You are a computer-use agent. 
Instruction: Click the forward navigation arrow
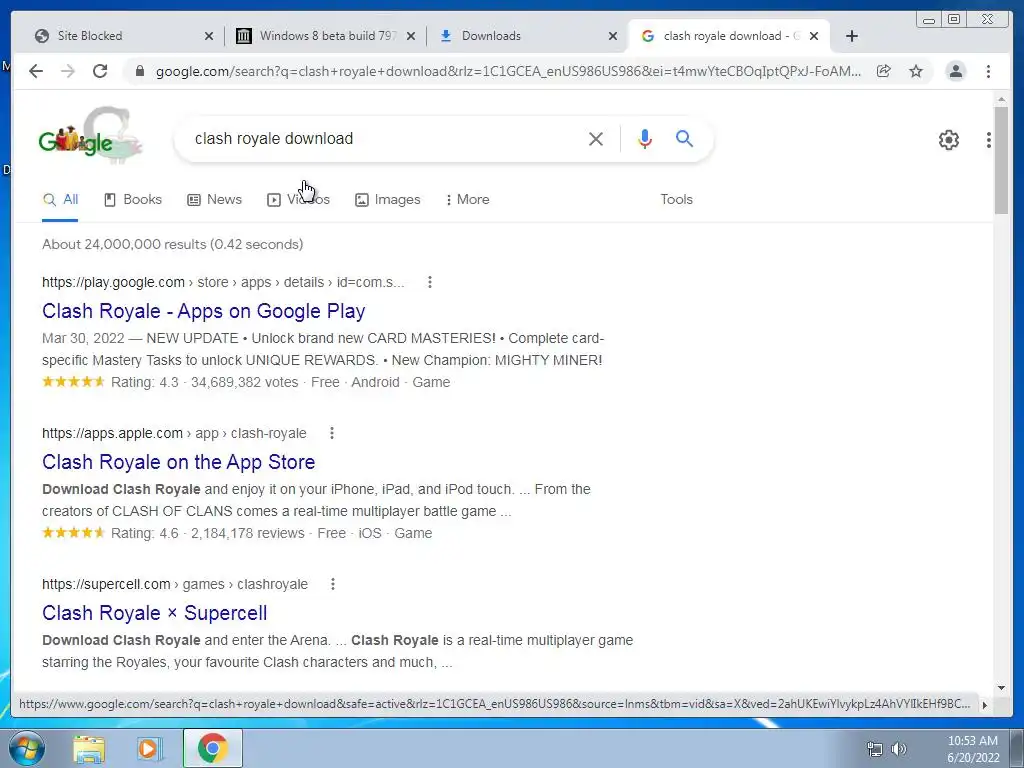click(x=68, y=71)
